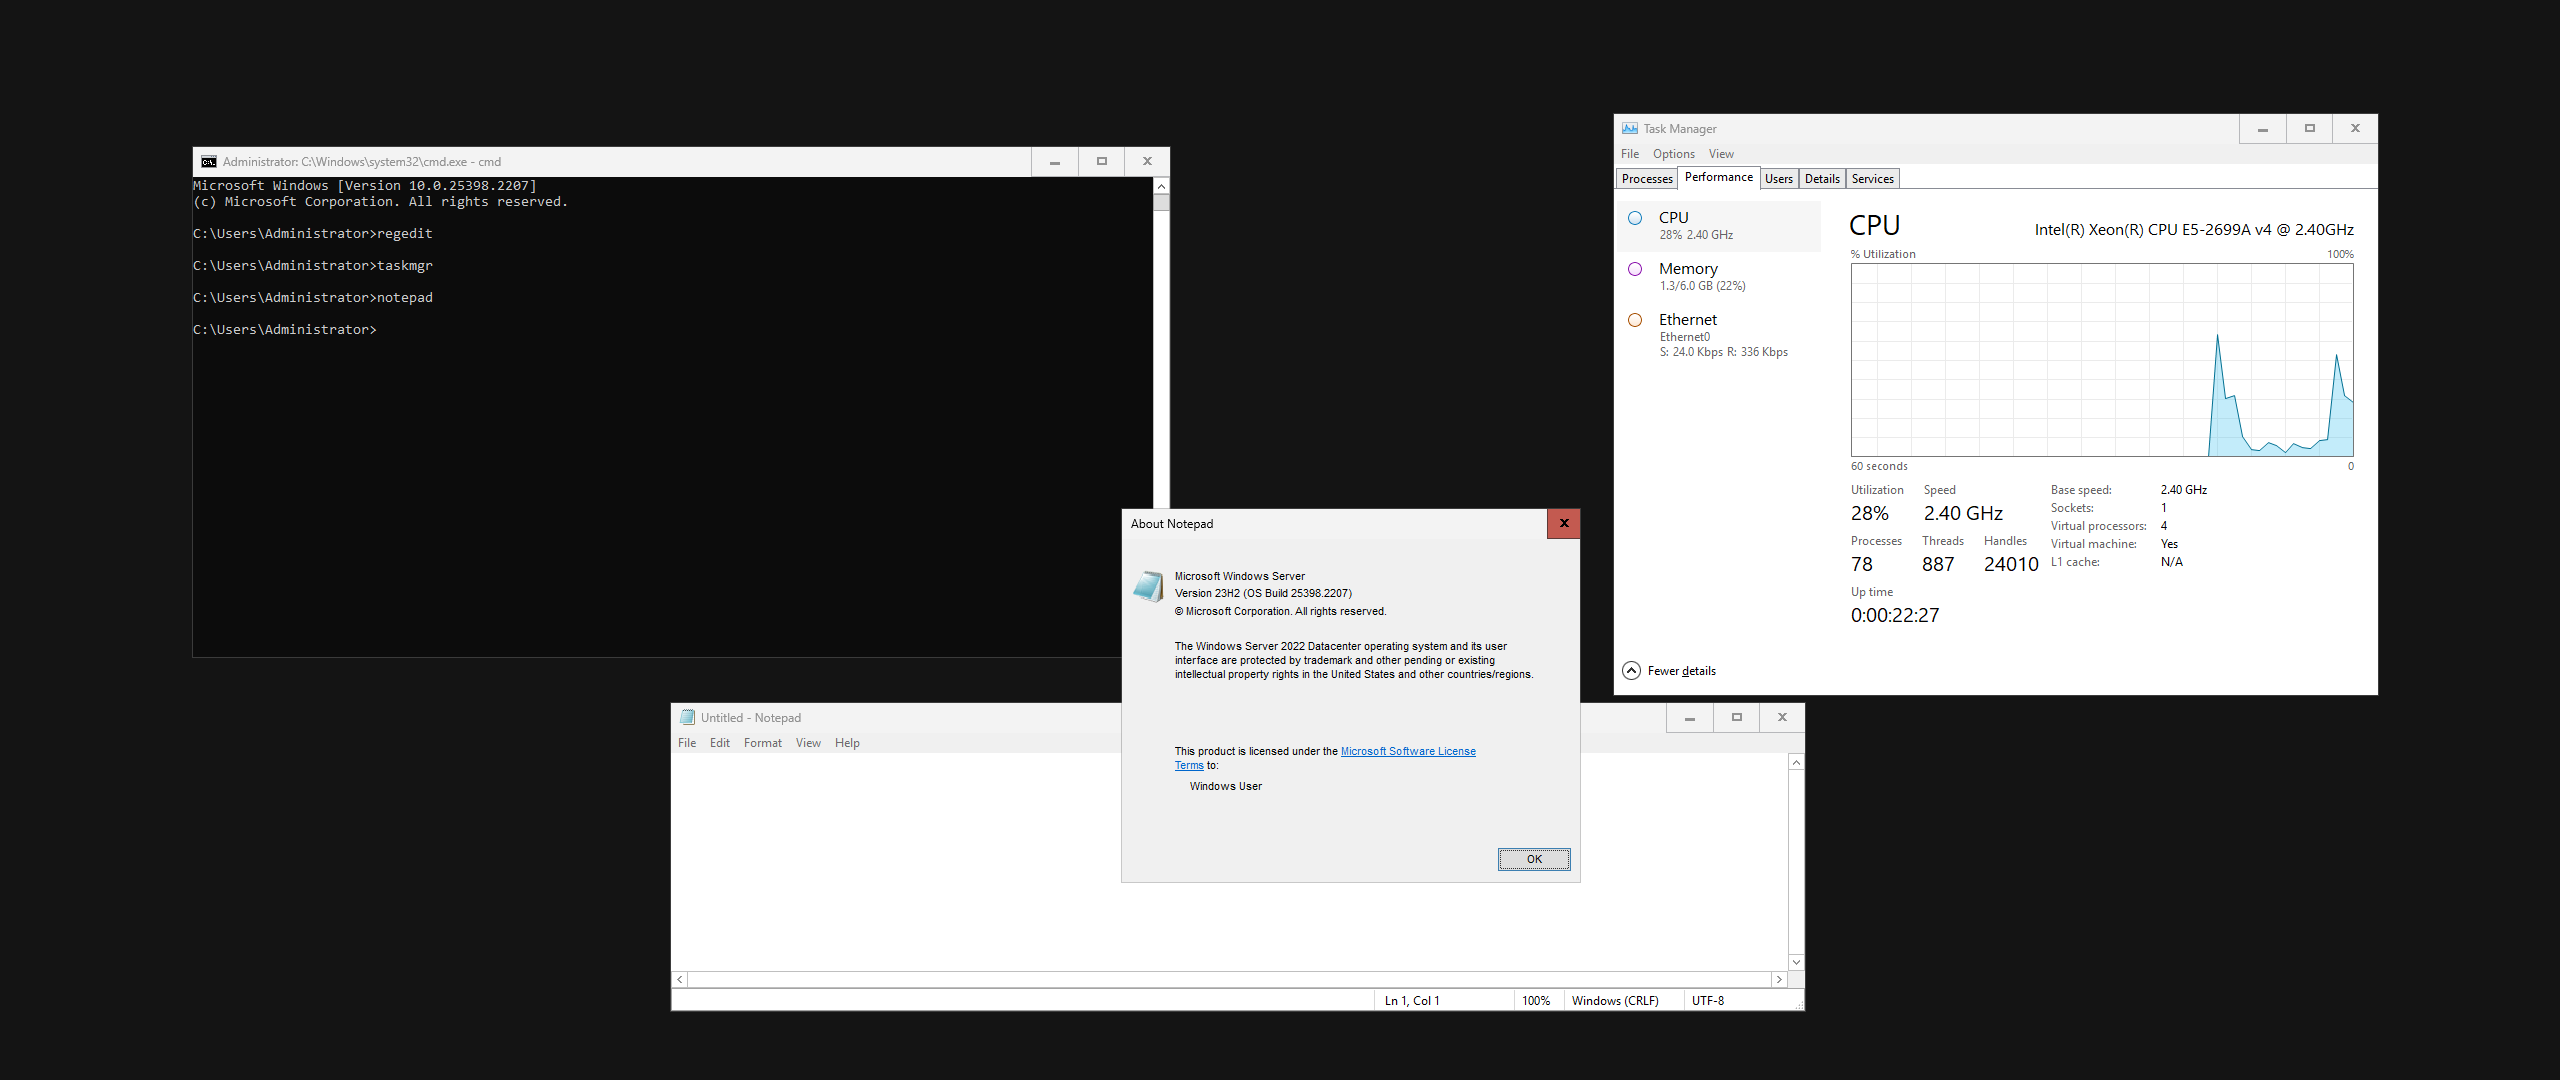Viewport: 2560px width, 1080px height.
Task: Click the Task Manager title bar icon
Action: tap(1630, 129)
